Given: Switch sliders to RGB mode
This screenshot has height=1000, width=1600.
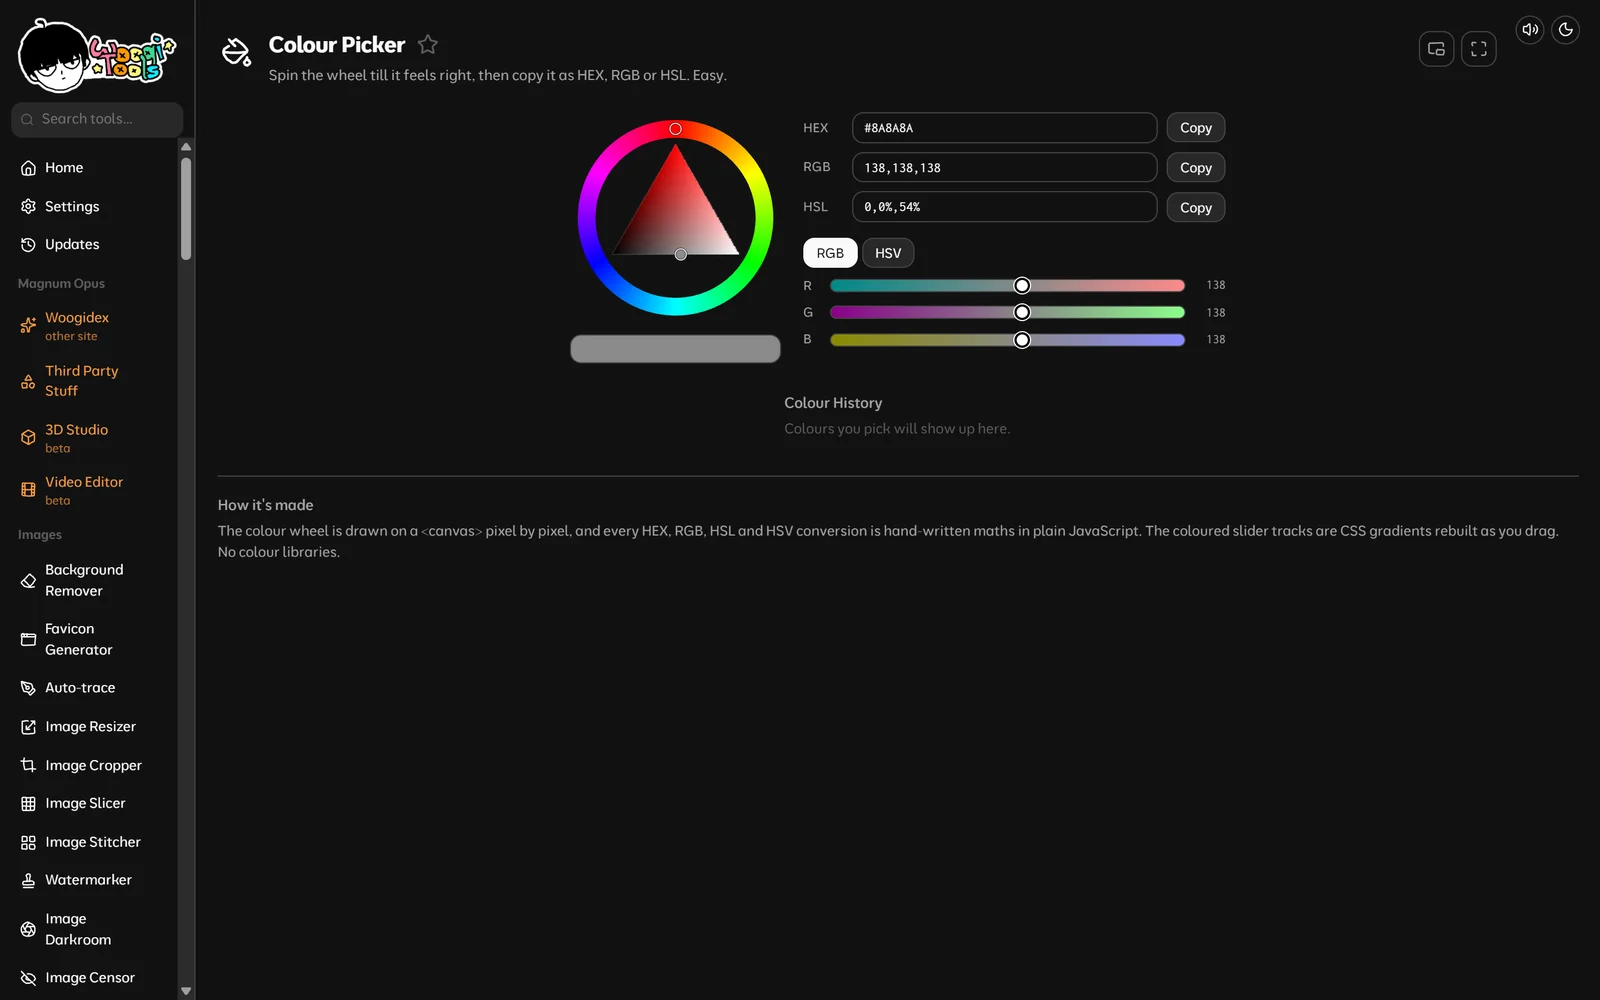Looking at the screenshot, I should pyautogui.click(x=830, y=253).
